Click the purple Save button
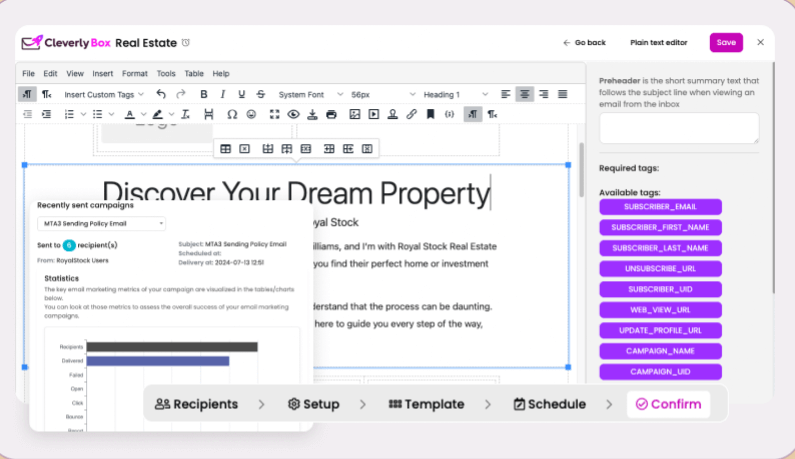This screenshot has height=459, width=795. tap(726, 42)
